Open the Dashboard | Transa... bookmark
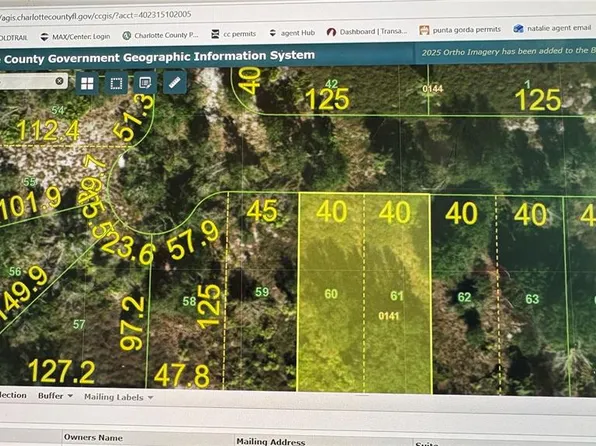 (x=367, y=32)
